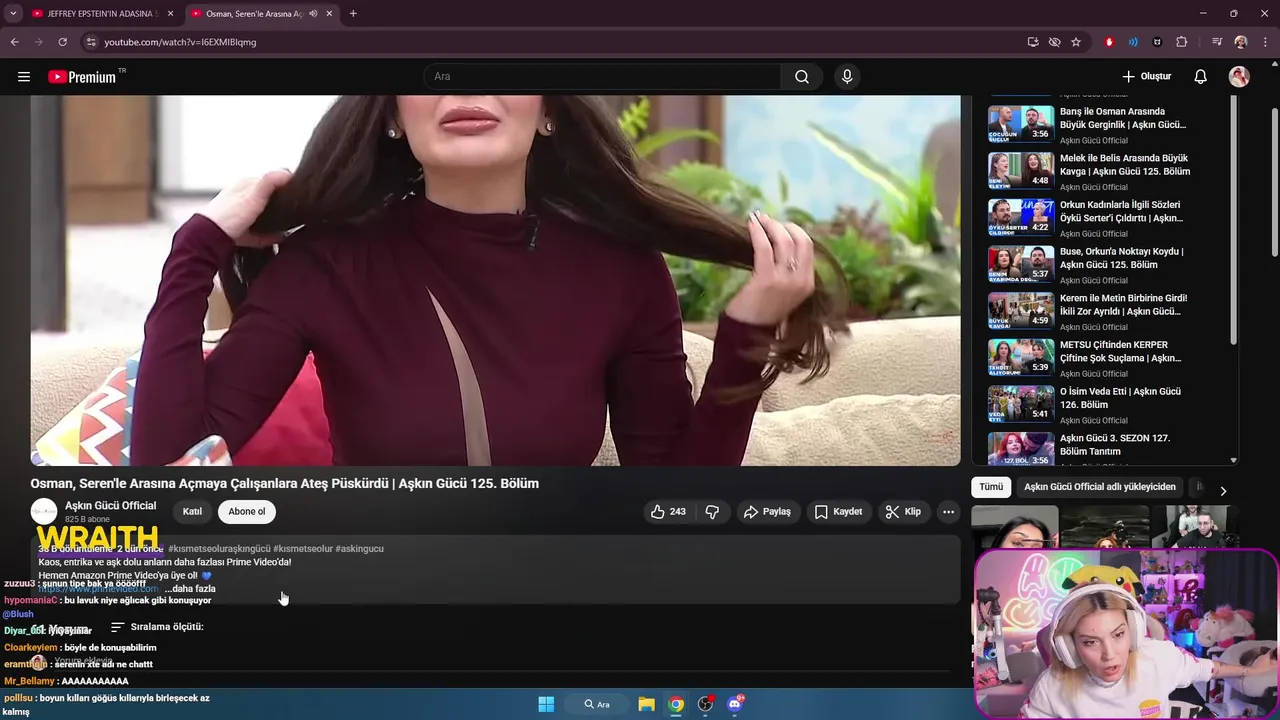Switch to JEFFREY EPSTEIN'IN ADASINA tab
The image size is (1280, 720).
coord(100,14)
